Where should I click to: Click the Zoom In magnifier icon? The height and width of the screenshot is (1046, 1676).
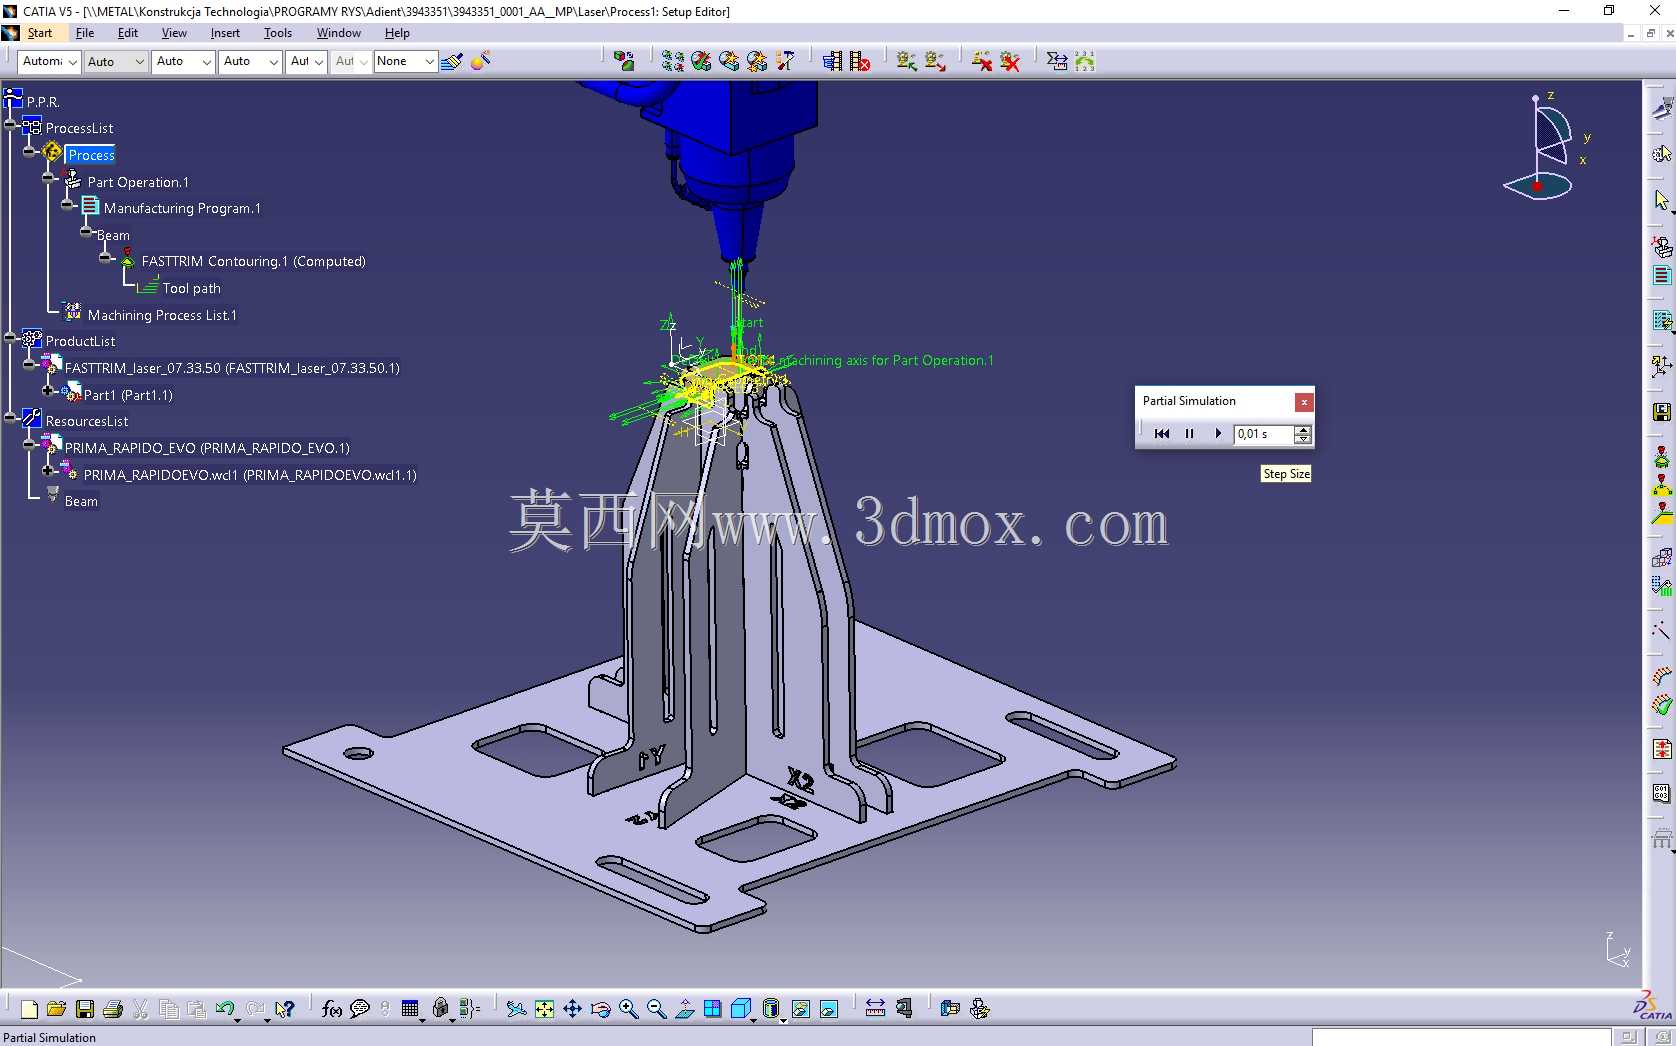pyautogui.click(x=628, y=1009)
